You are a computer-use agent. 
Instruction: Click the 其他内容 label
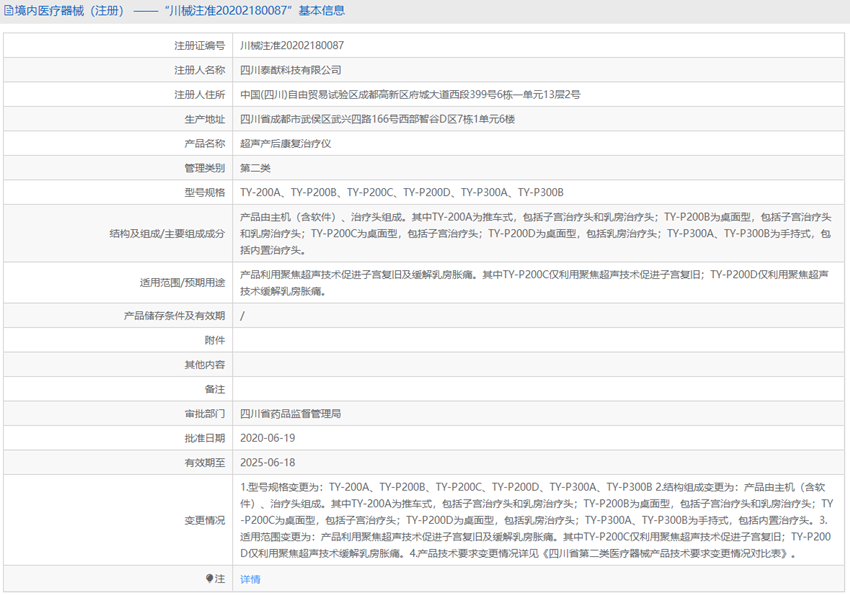coord(204,365)
